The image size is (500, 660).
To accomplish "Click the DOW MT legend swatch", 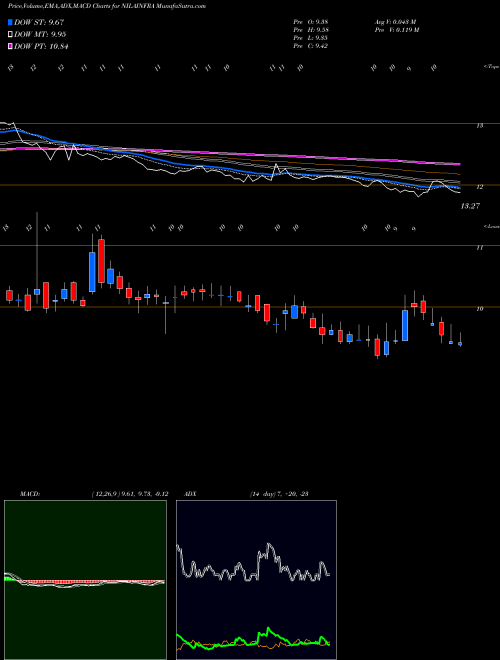I will click(x=10, y=35).
